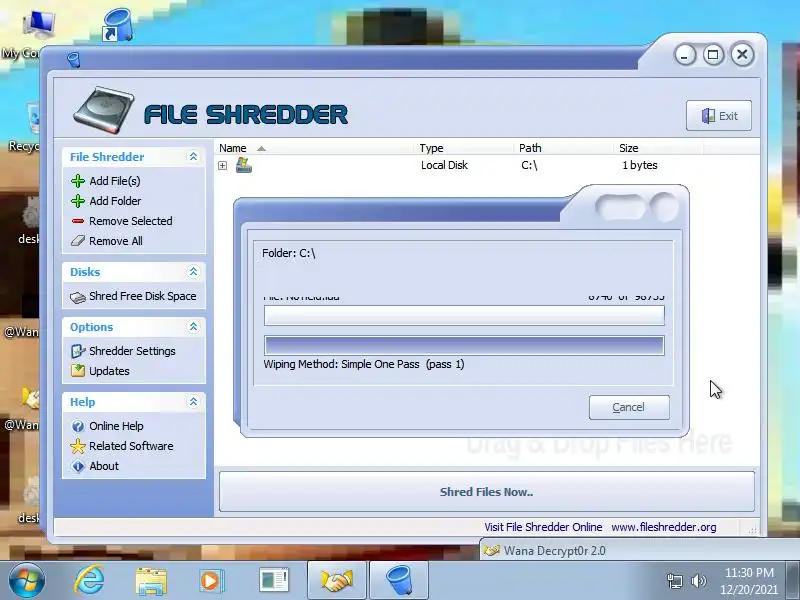Click the Shredder Settings icon
800x600 pixels.
tap(78, 351)
